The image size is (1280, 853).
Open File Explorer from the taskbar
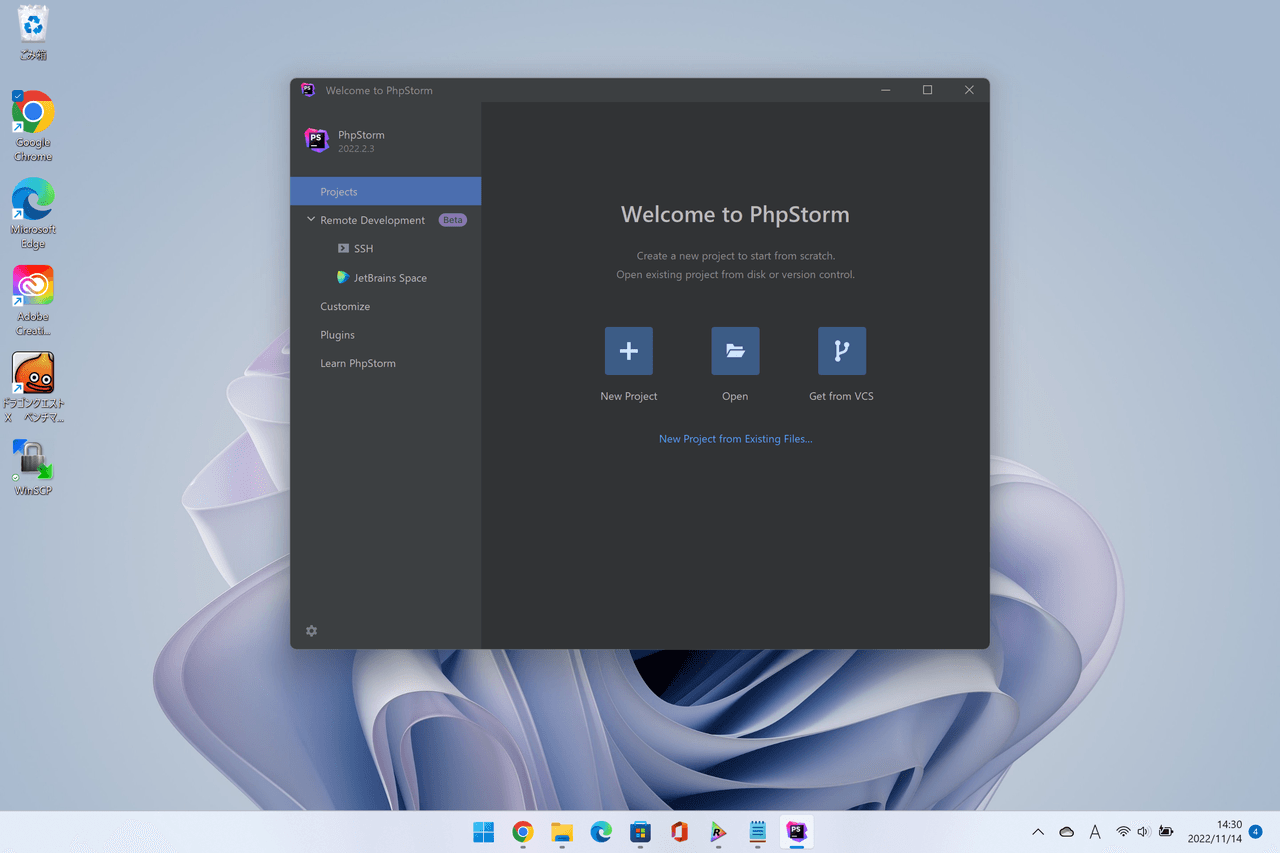pyautogui.click(x=562, y=832)
